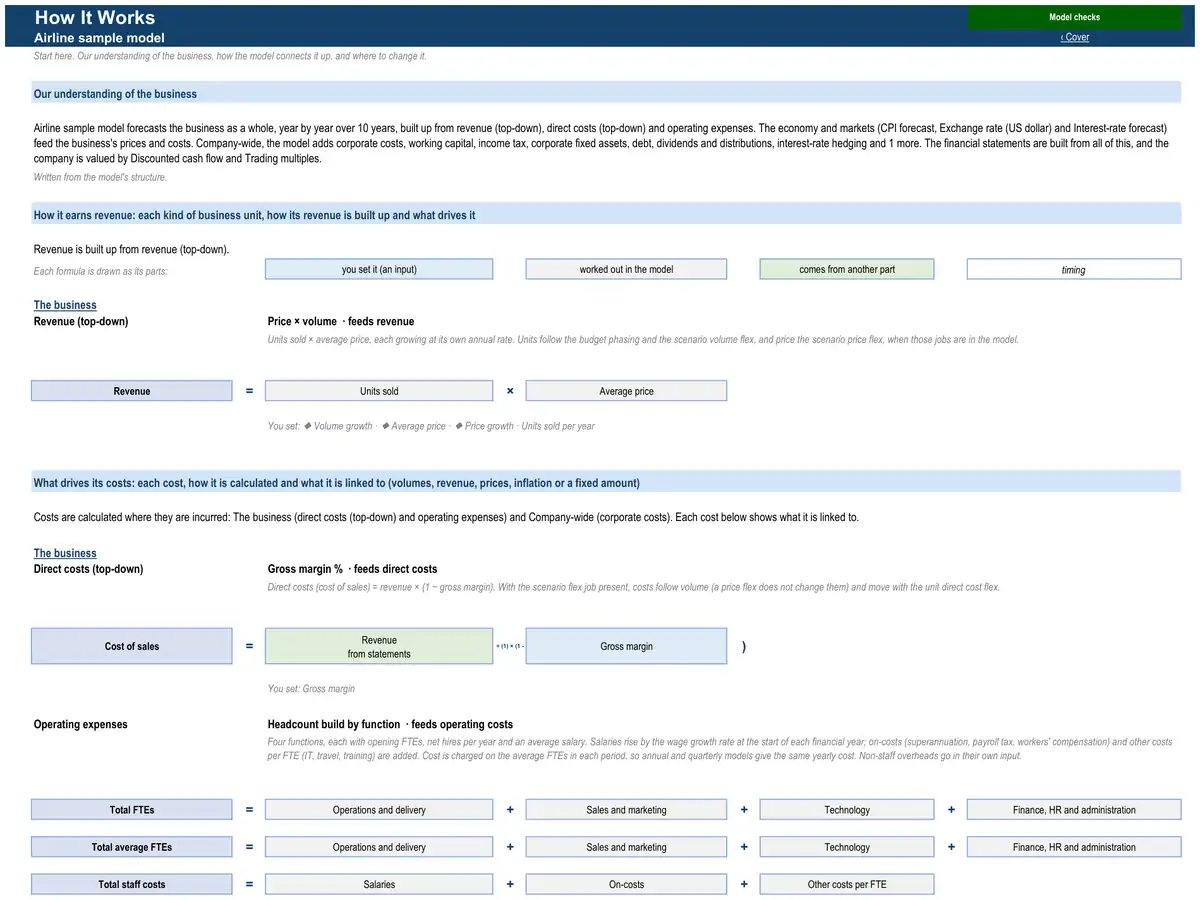The image size is (1200, 900).
Task: Click the 'Operating expenses' label
Action: point(81,724)
